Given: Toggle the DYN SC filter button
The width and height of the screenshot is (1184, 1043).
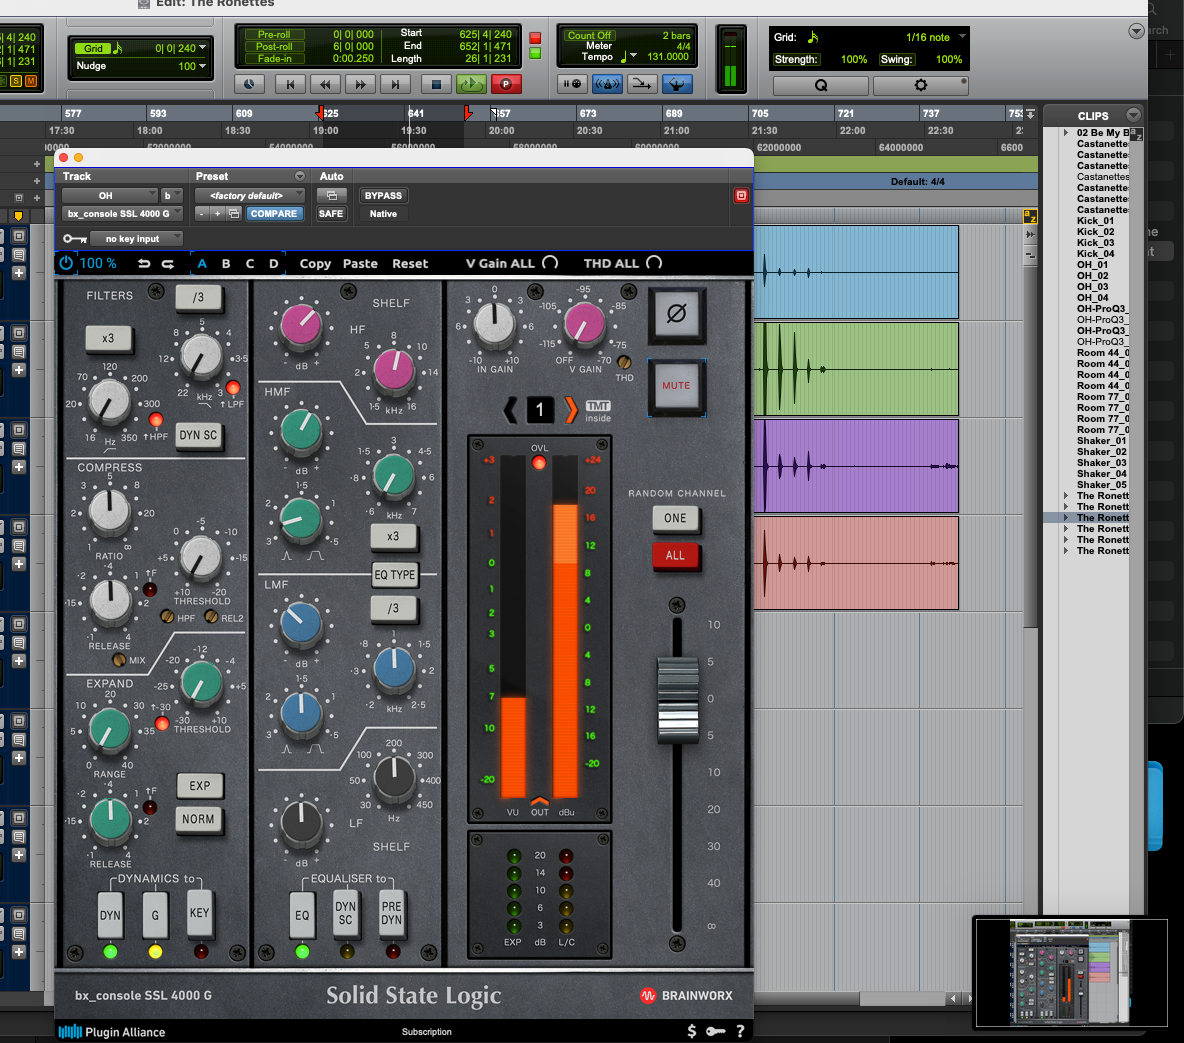Looking at the screenshot, I should coord(198,436).
